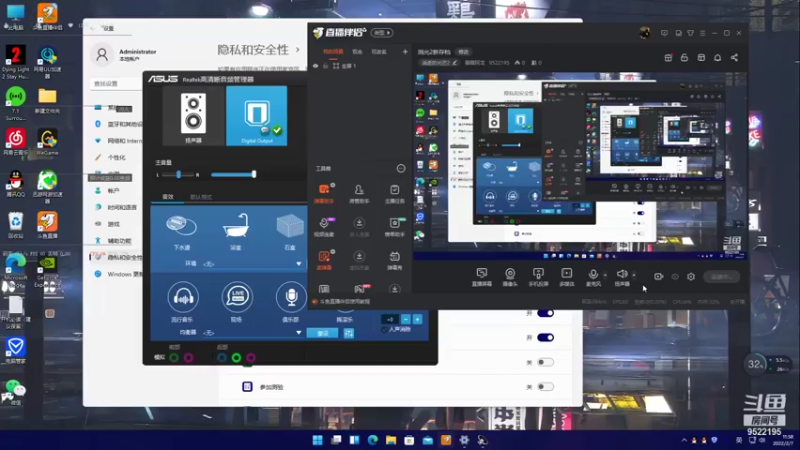Toggle visibility eye of 全屏 1 source

(x=315, y=66)
